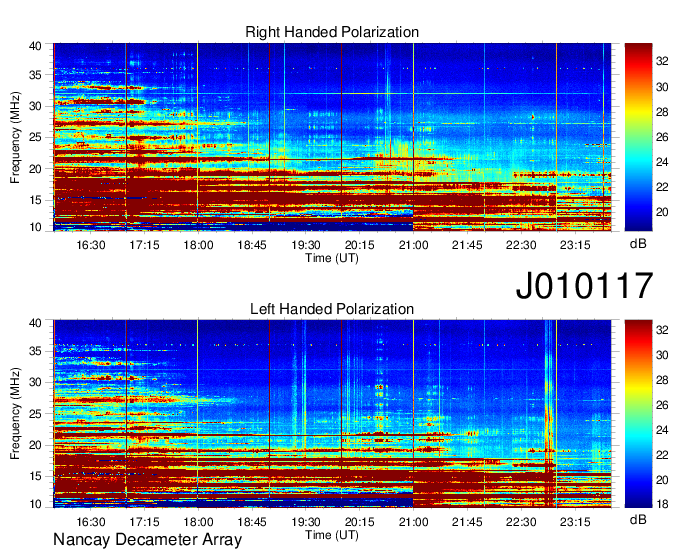Click the 18 value on lower color bar
This screenshot has height=552, width=680.
tap(662, 504)
